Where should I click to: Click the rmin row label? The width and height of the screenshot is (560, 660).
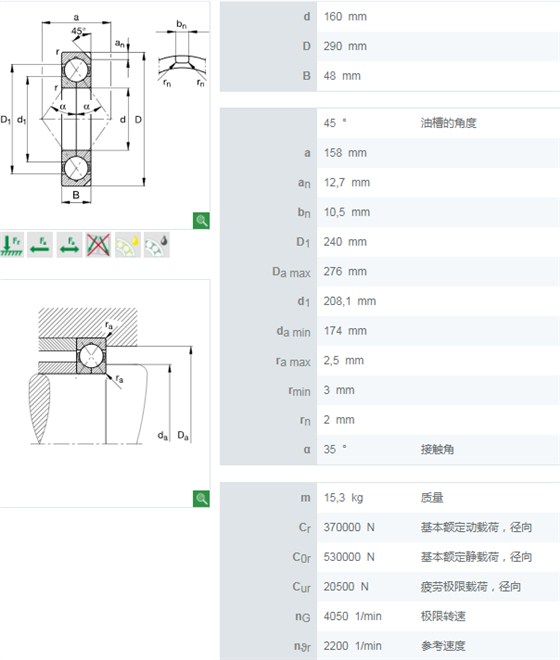[299, 391]
